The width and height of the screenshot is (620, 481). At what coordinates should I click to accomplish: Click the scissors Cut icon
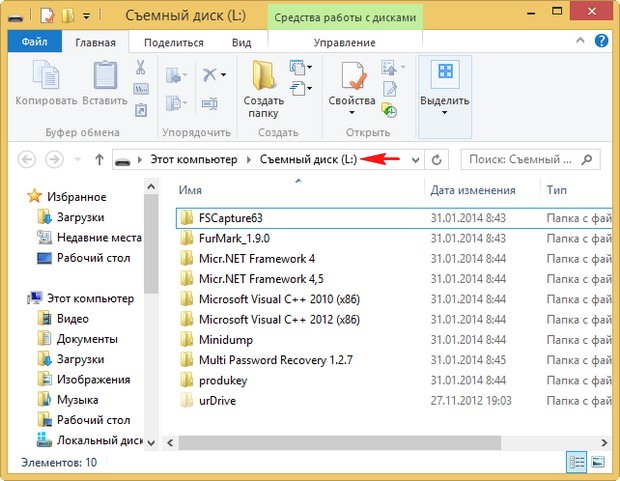140,68
